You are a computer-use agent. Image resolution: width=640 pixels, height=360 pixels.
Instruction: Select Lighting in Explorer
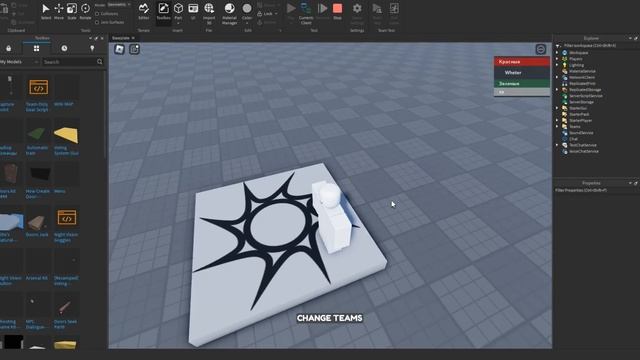tap(576, 65)
